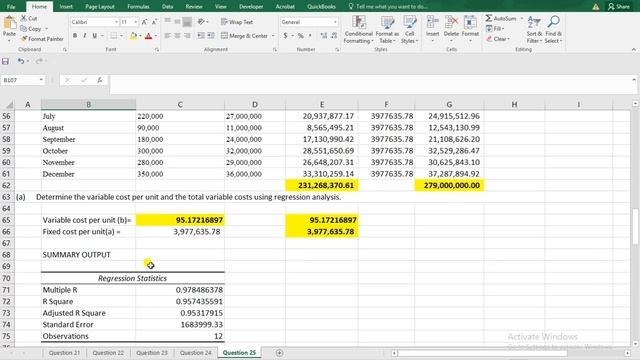Switch to the Review tab

pos(194,7)
